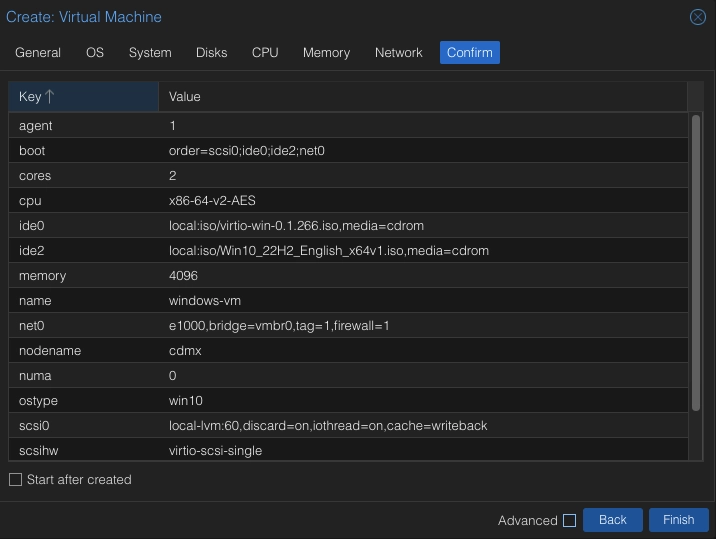Click the memory value '4096'
This screenshot has width=716, height=539.
coord(183,275)
